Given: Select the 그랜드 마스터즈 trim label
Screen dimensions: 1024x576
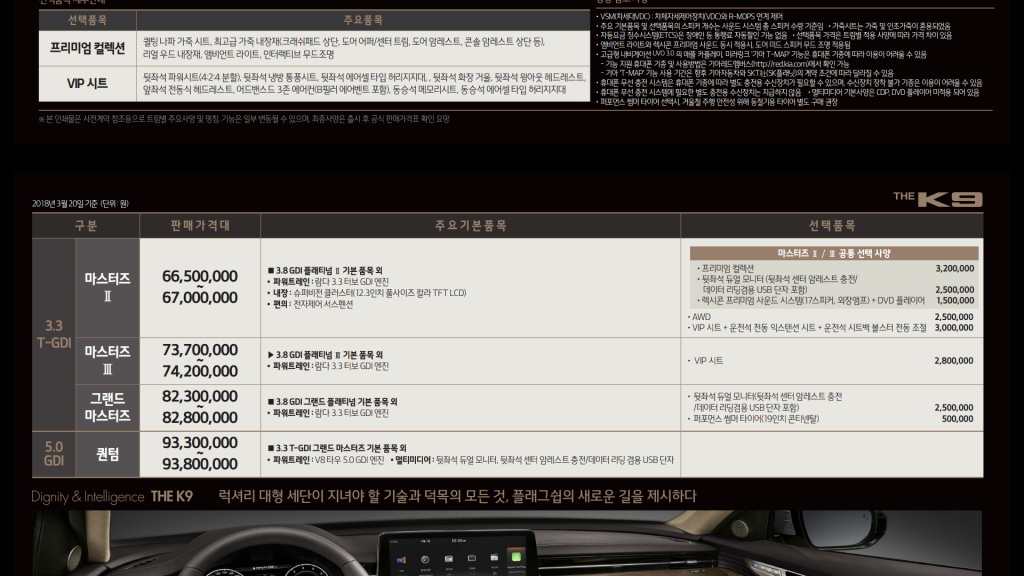Looking at the screenshot, I should click(107, 407).
